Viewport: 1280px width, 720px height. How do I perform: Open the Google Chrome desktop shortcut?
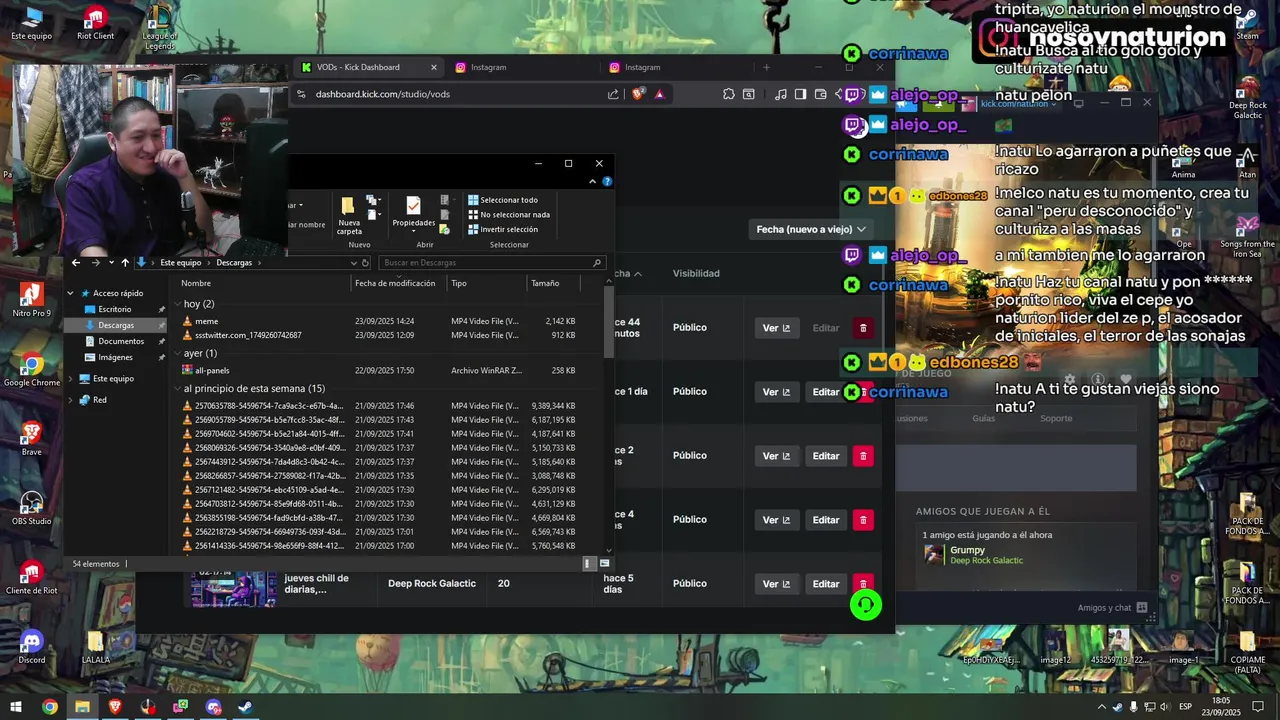pyautogui.click(x=31, y=371)
